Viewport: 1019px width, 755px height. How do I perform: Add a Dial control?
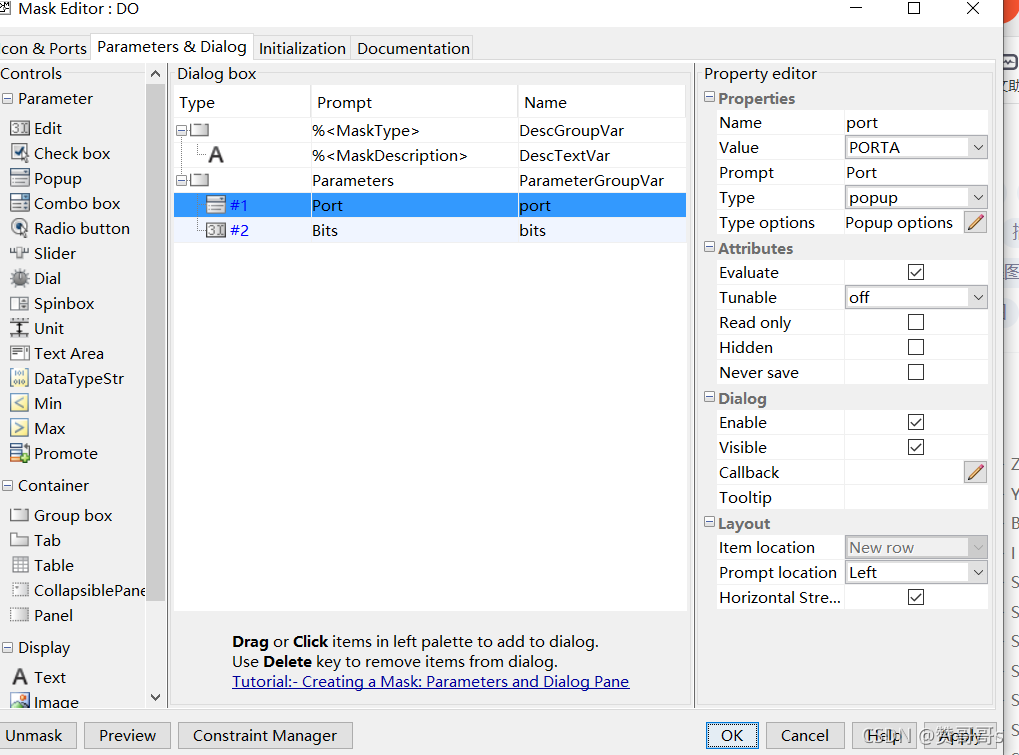click(x=36, y=278)
